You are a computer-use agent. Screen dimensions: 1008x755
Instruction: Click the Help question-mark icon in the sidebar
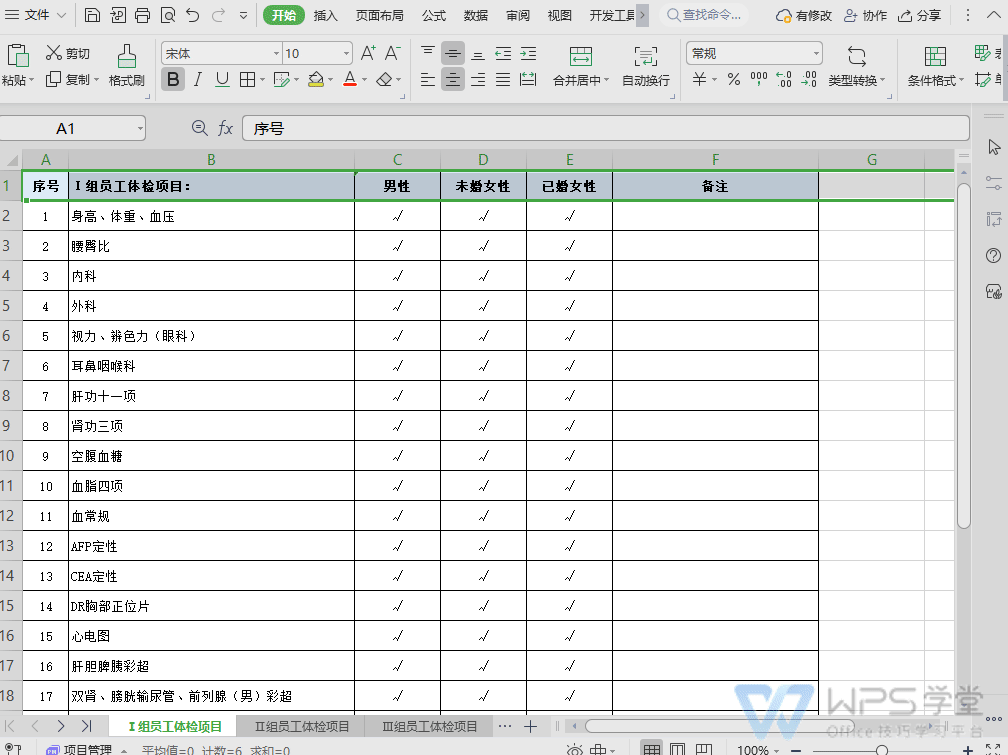pos(993,256)
